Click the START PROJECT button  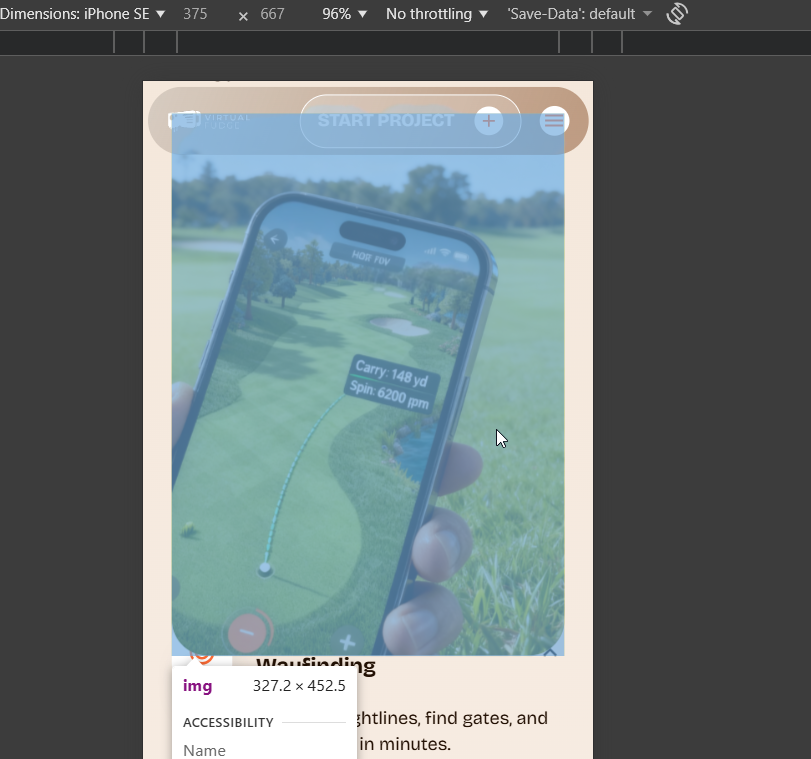click(410, 121)
